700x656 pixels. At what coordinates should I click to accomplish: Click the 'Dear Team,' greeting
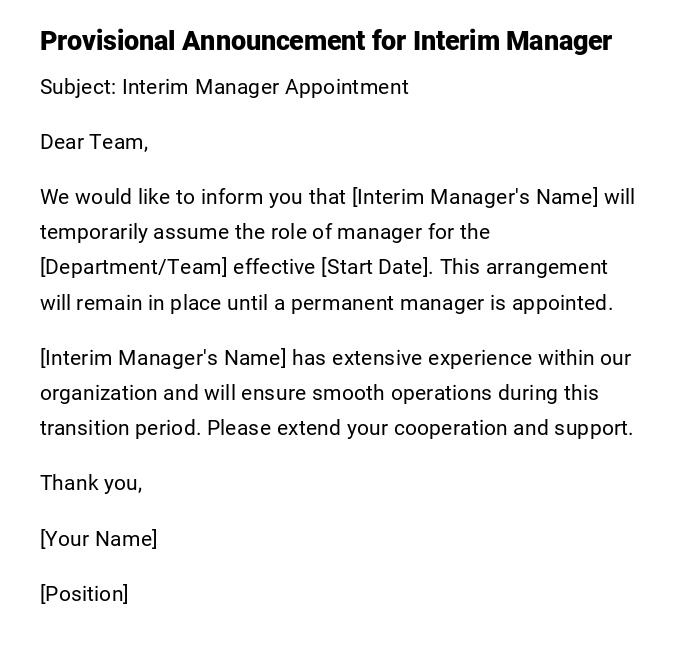pyautogui.click(x=94, y=142)
